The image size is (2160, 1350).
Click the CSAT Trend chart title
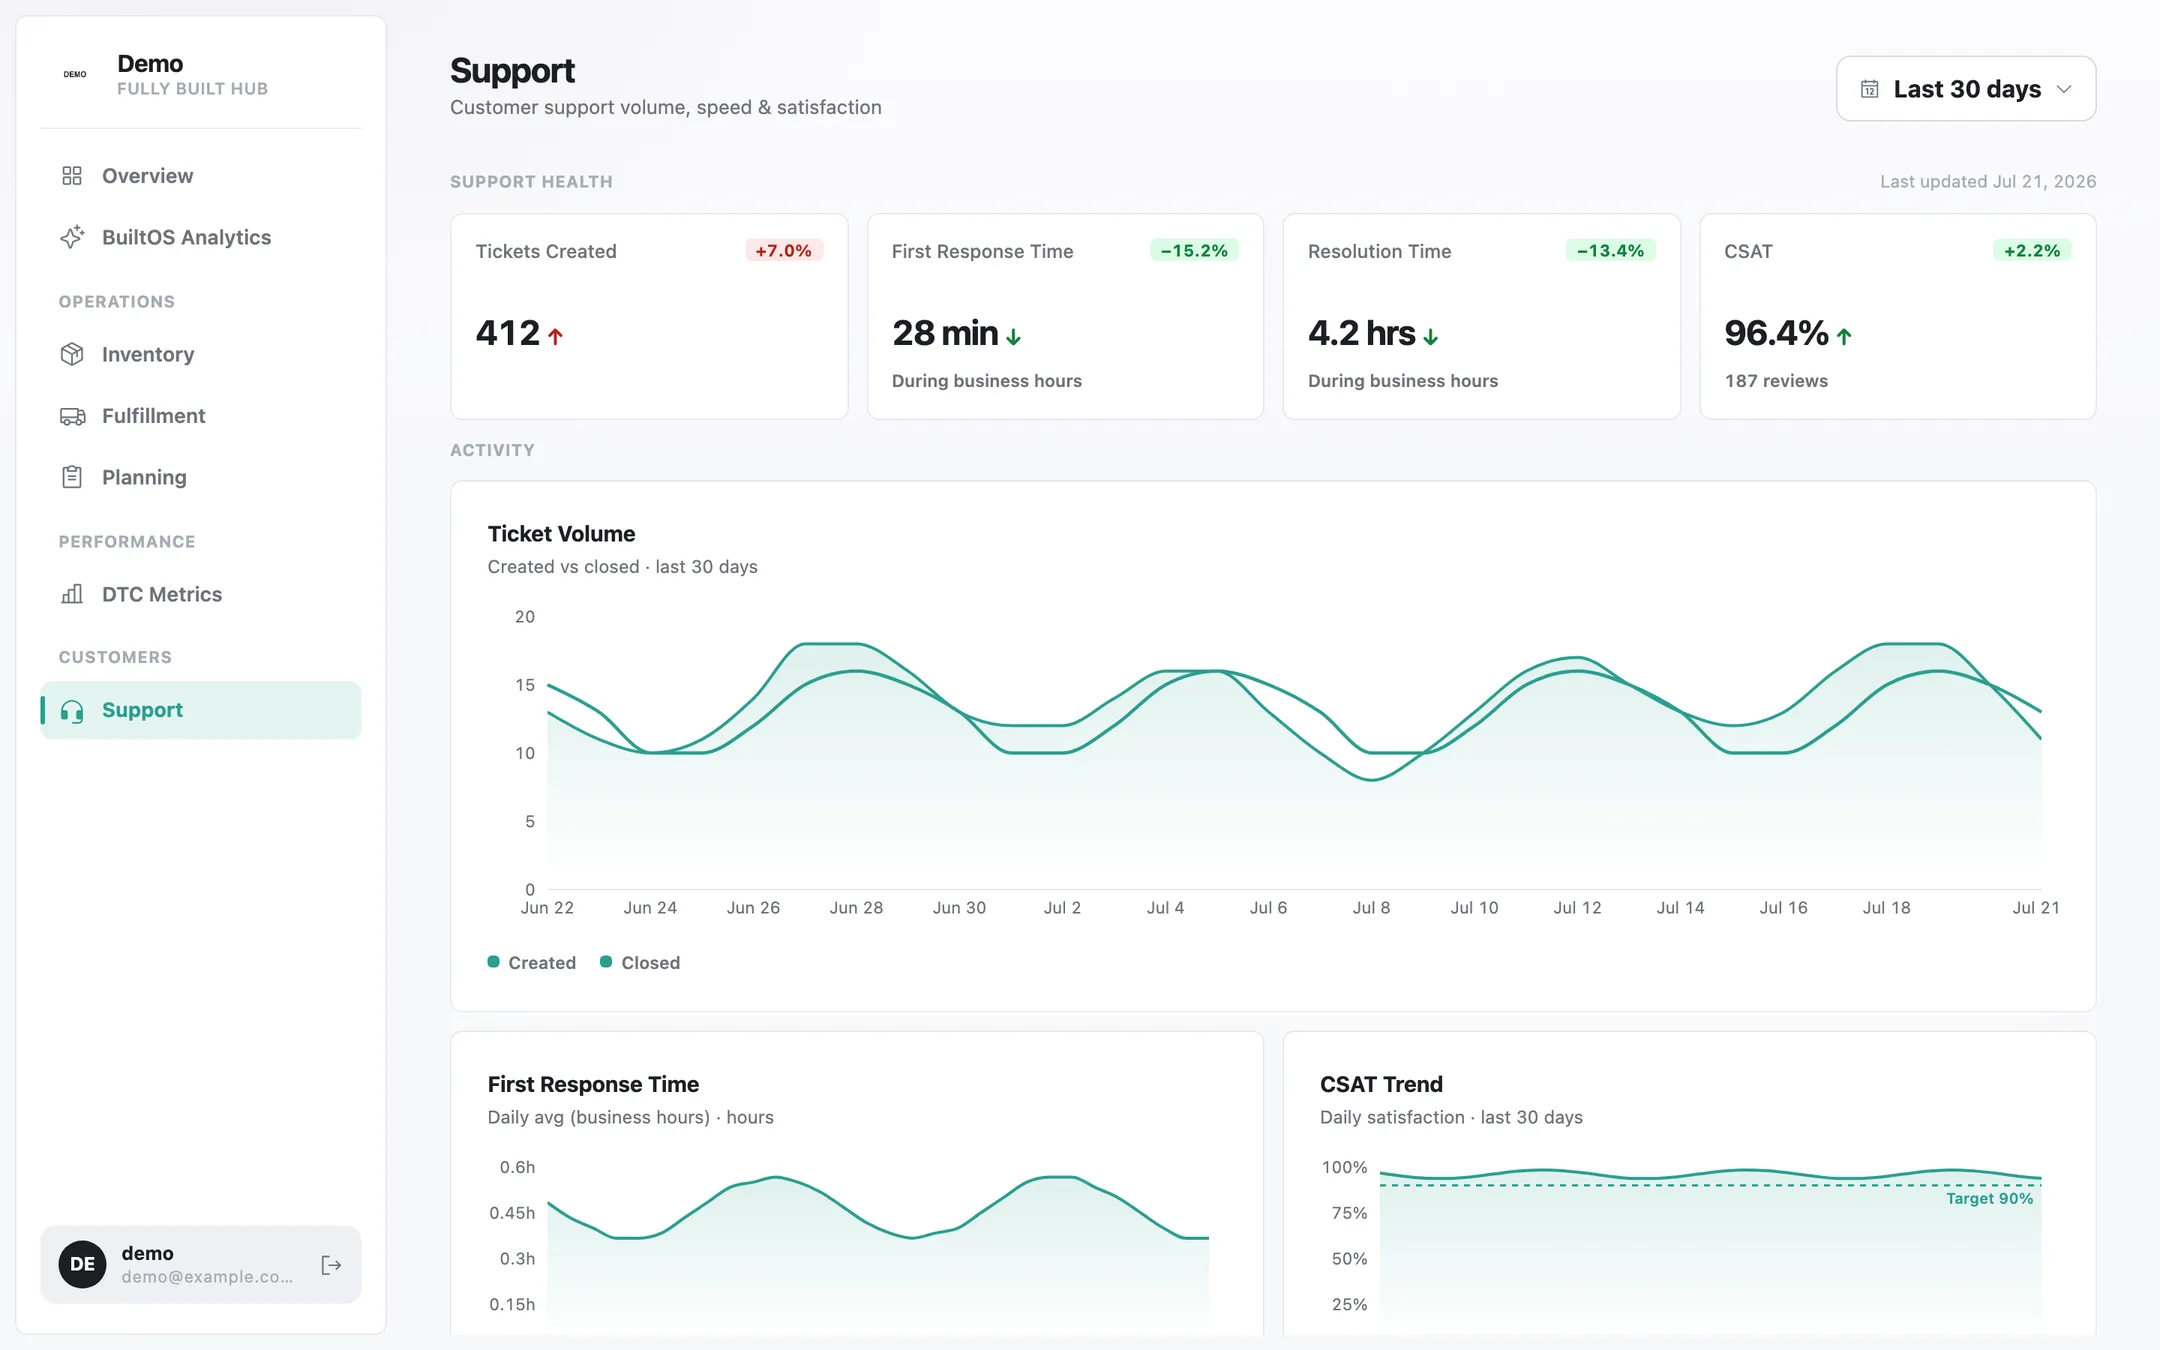(1381, 1084)
